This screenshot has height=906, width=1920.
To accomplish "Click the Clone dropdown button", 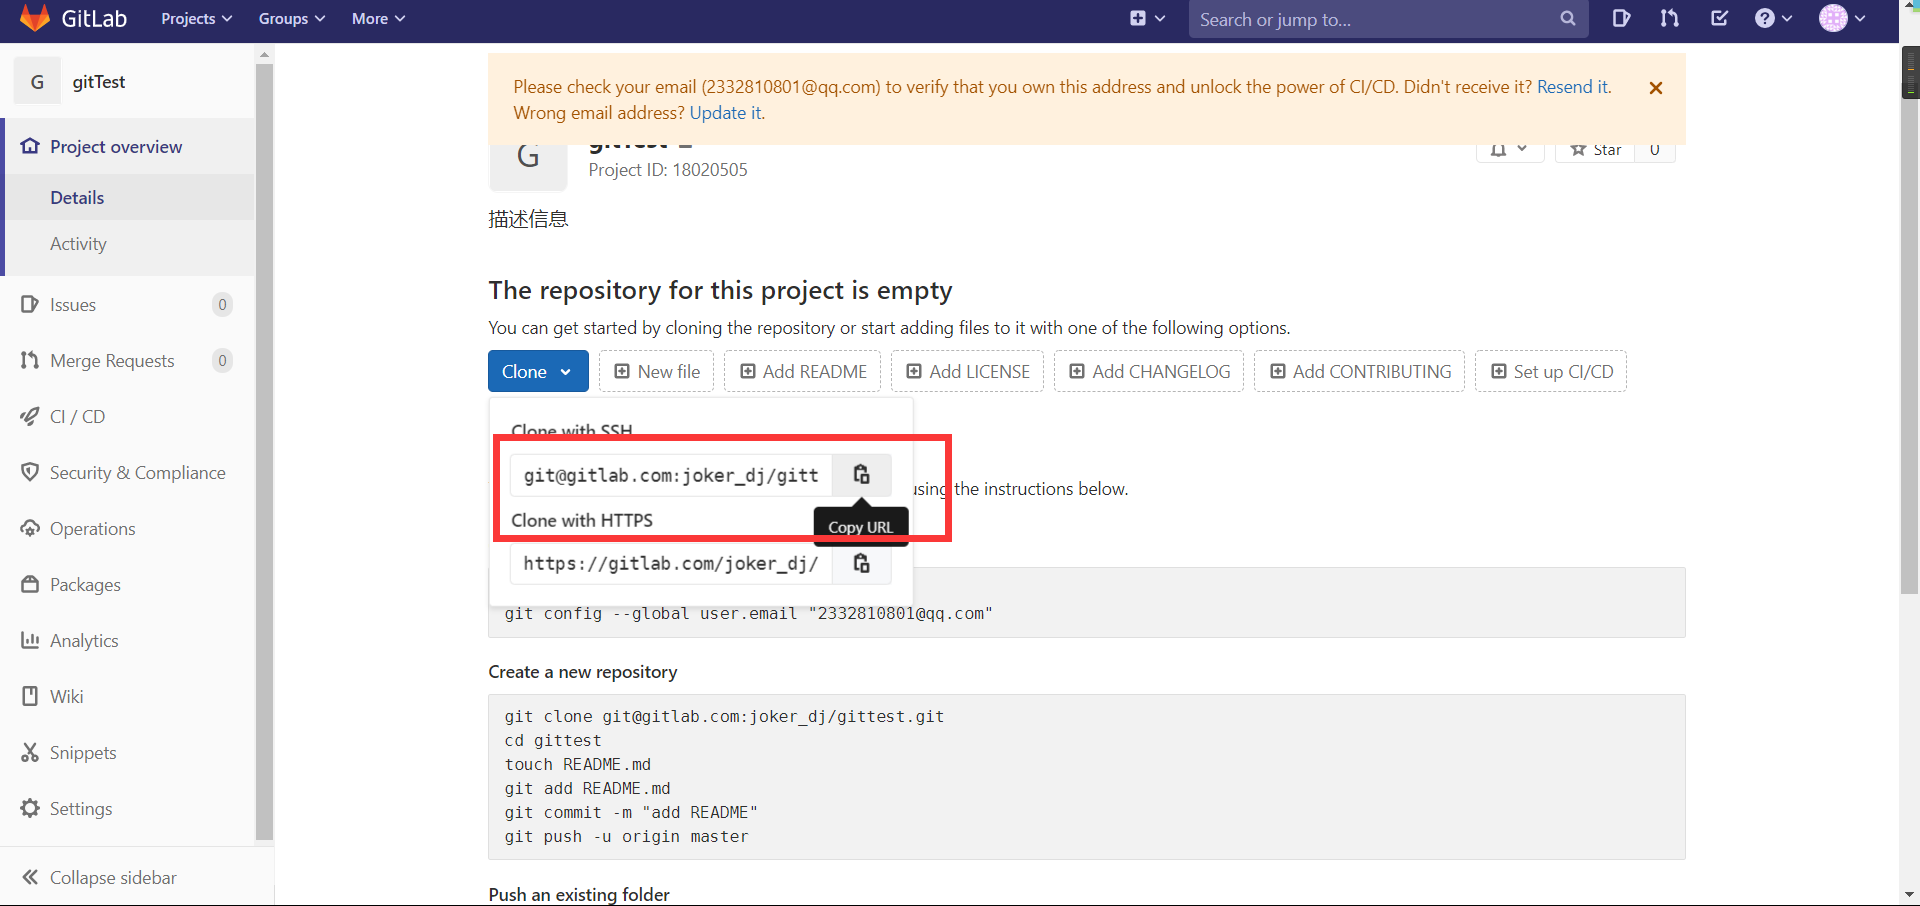I will coord(538,371).
